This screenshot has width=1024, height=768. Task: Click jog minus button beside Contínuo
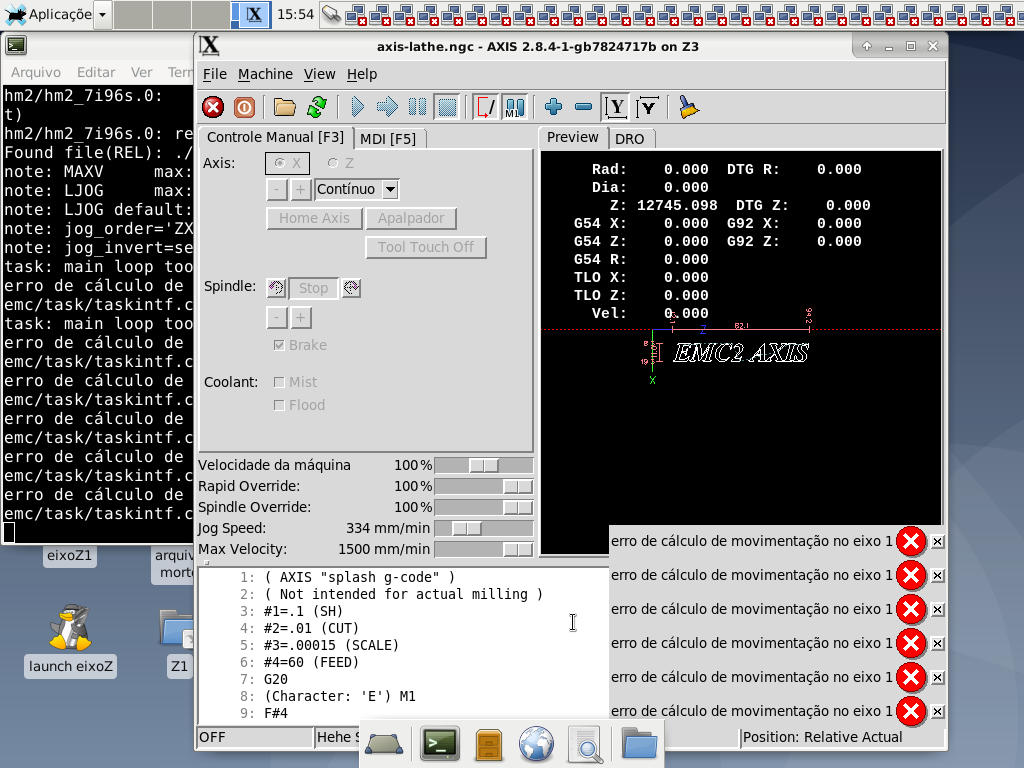click(x=277, y=189)
